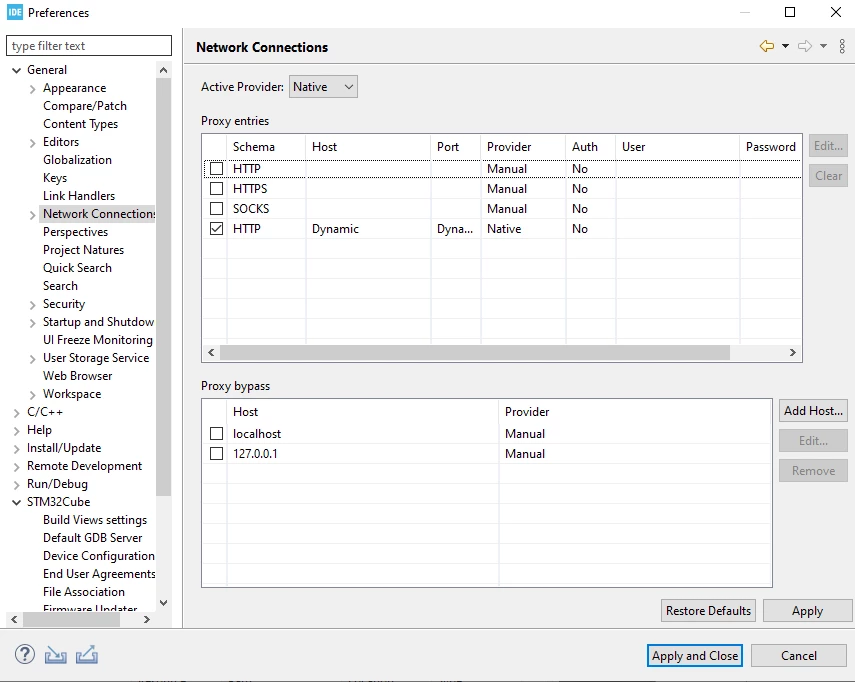
Task: Click the Restore Defaults button
Action: tap(708, 611)
